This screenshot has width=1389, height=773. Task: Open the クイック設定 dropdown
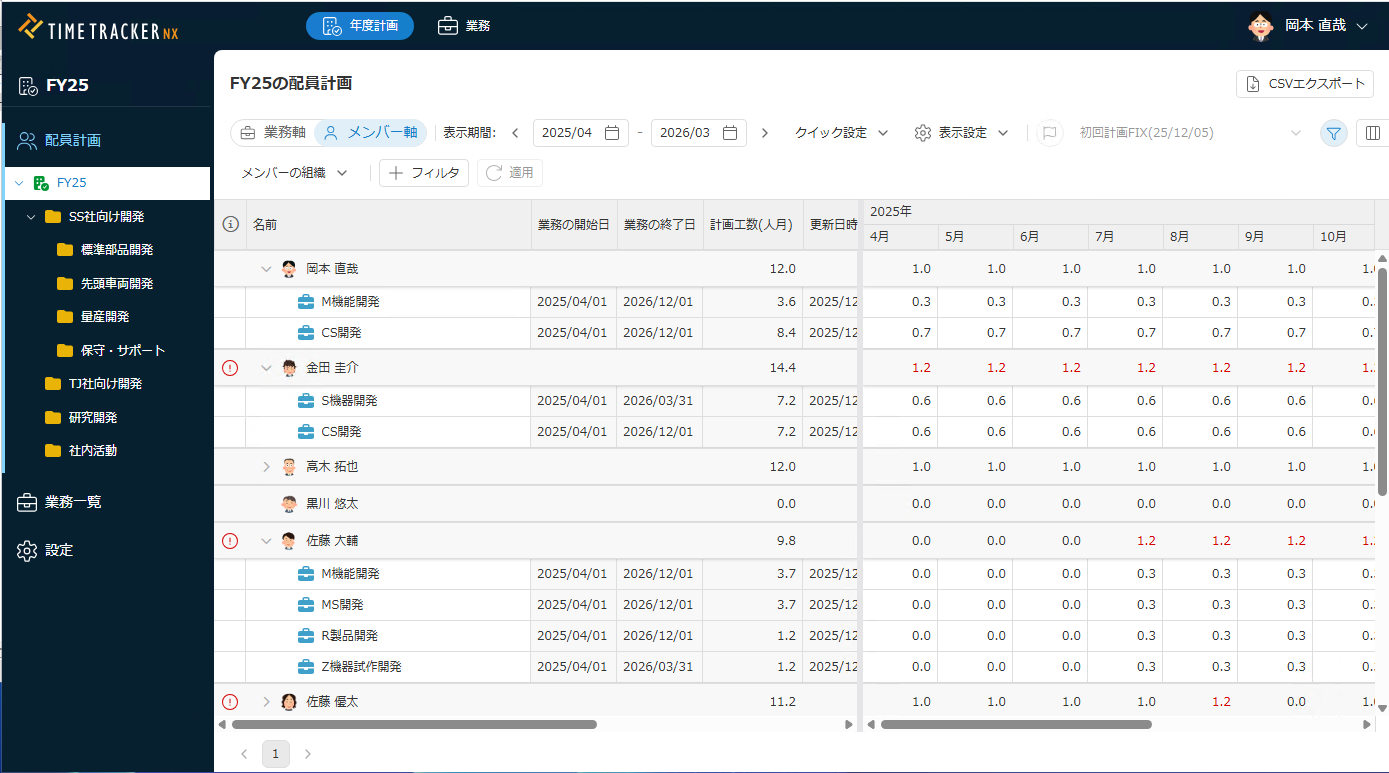(841, 133)
